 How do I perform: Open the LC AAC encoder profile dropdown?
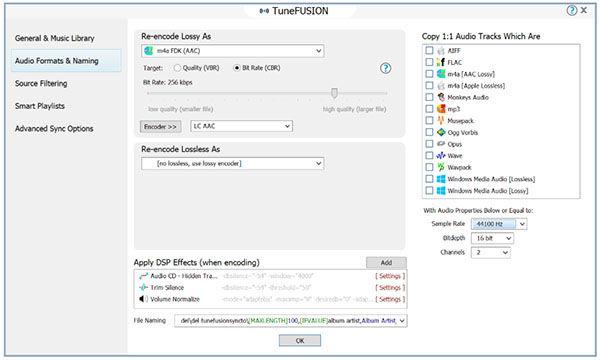pyautogui.click(x=241, y=126)
